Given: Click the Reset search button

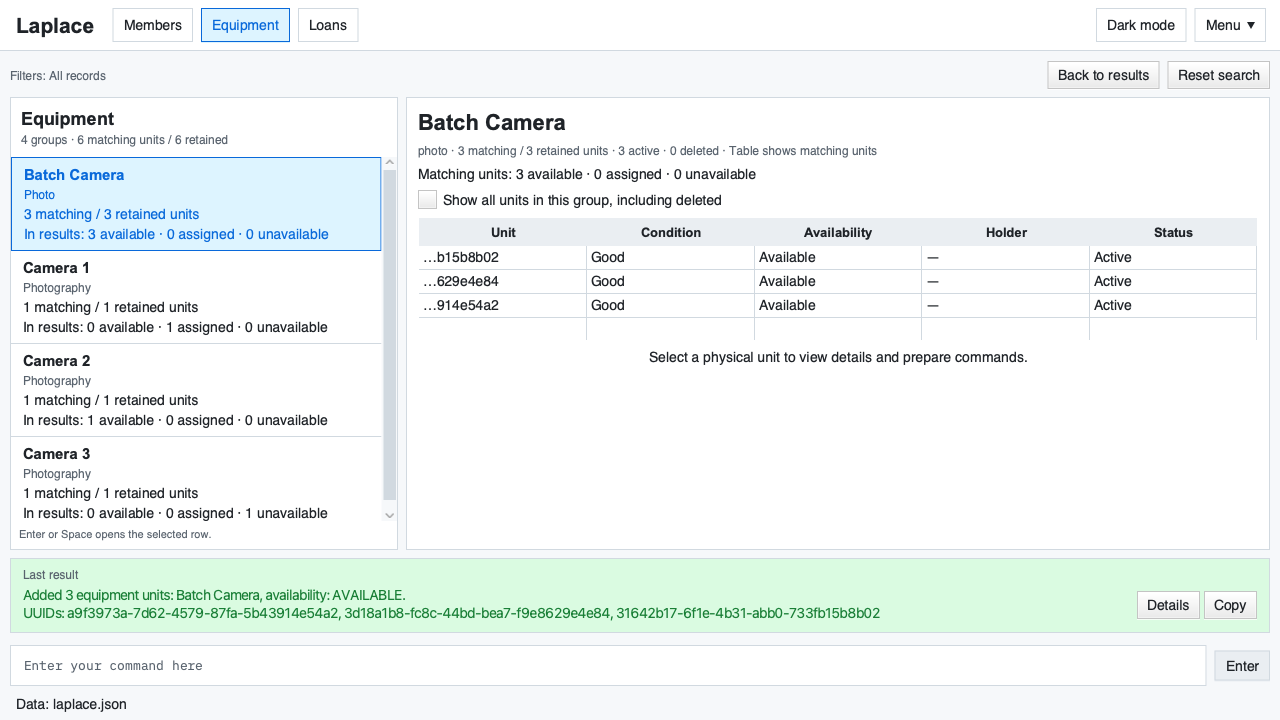Looking at the screenshot, I should coord(1218,75).
